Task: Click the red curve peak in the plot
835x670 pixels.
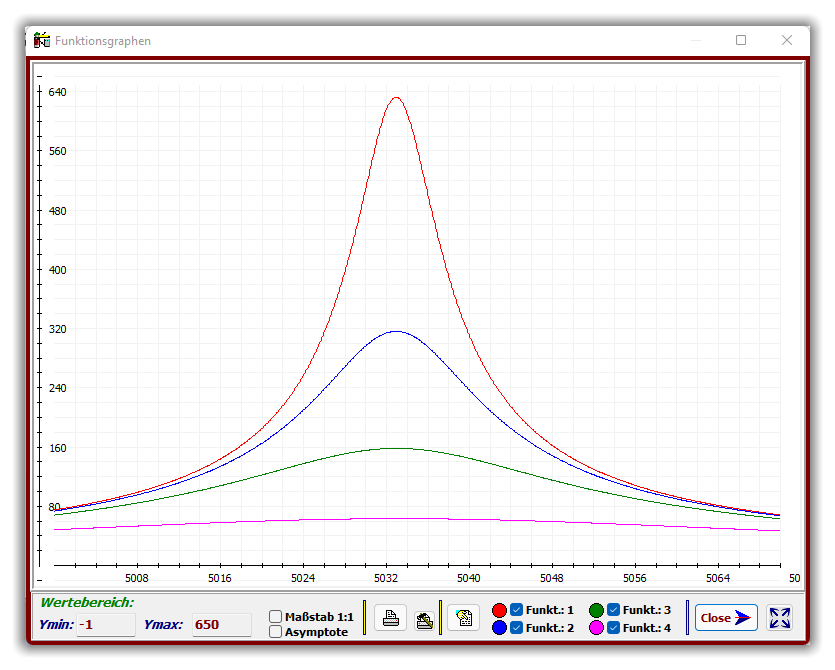Action: 396,98
